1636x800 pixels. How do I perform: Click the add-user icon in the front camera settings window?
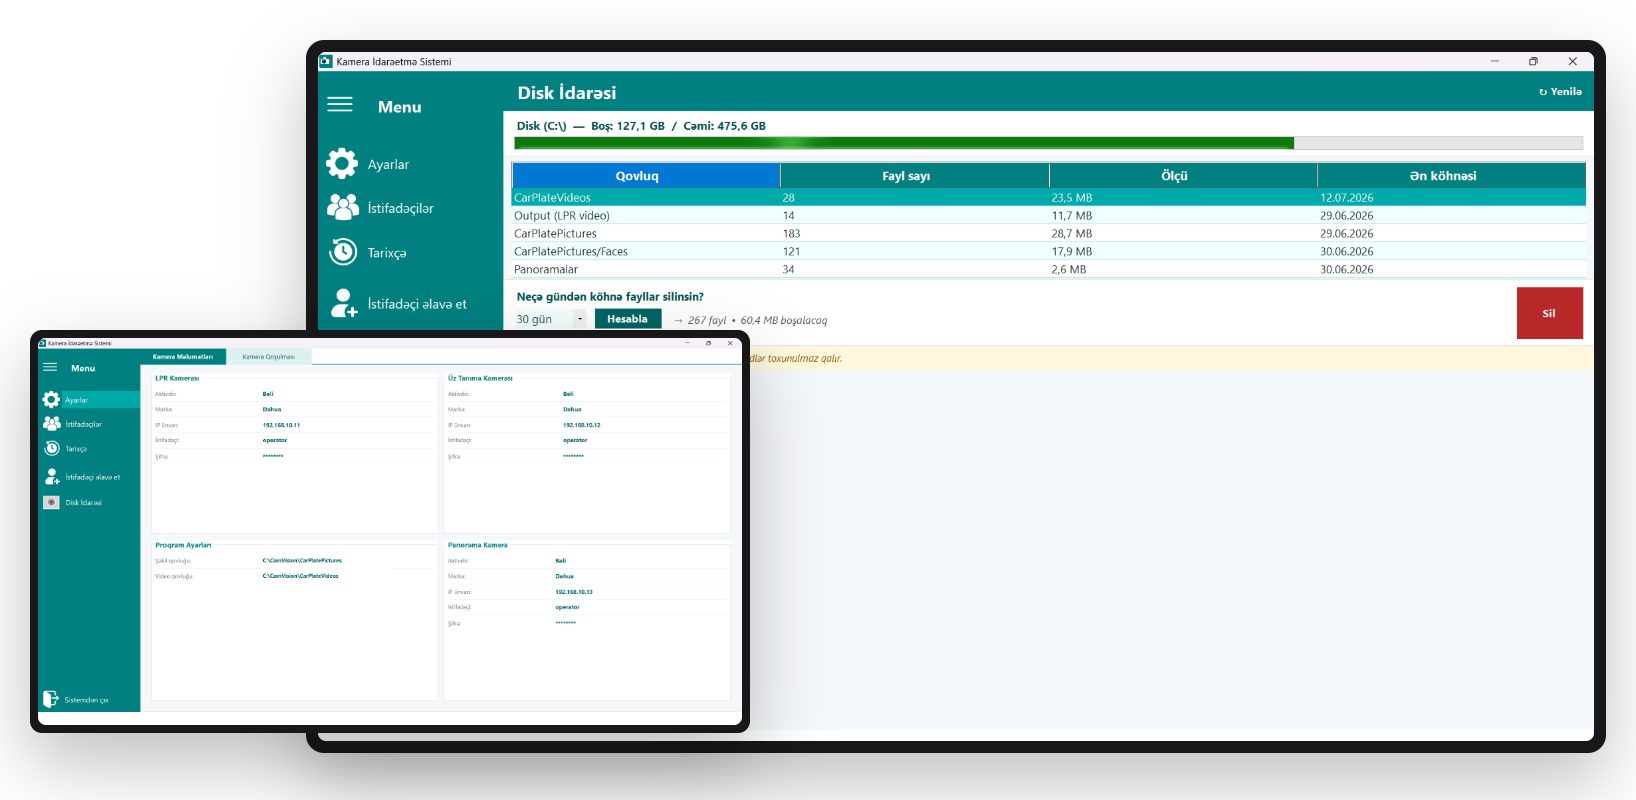[x=52, y=477]
